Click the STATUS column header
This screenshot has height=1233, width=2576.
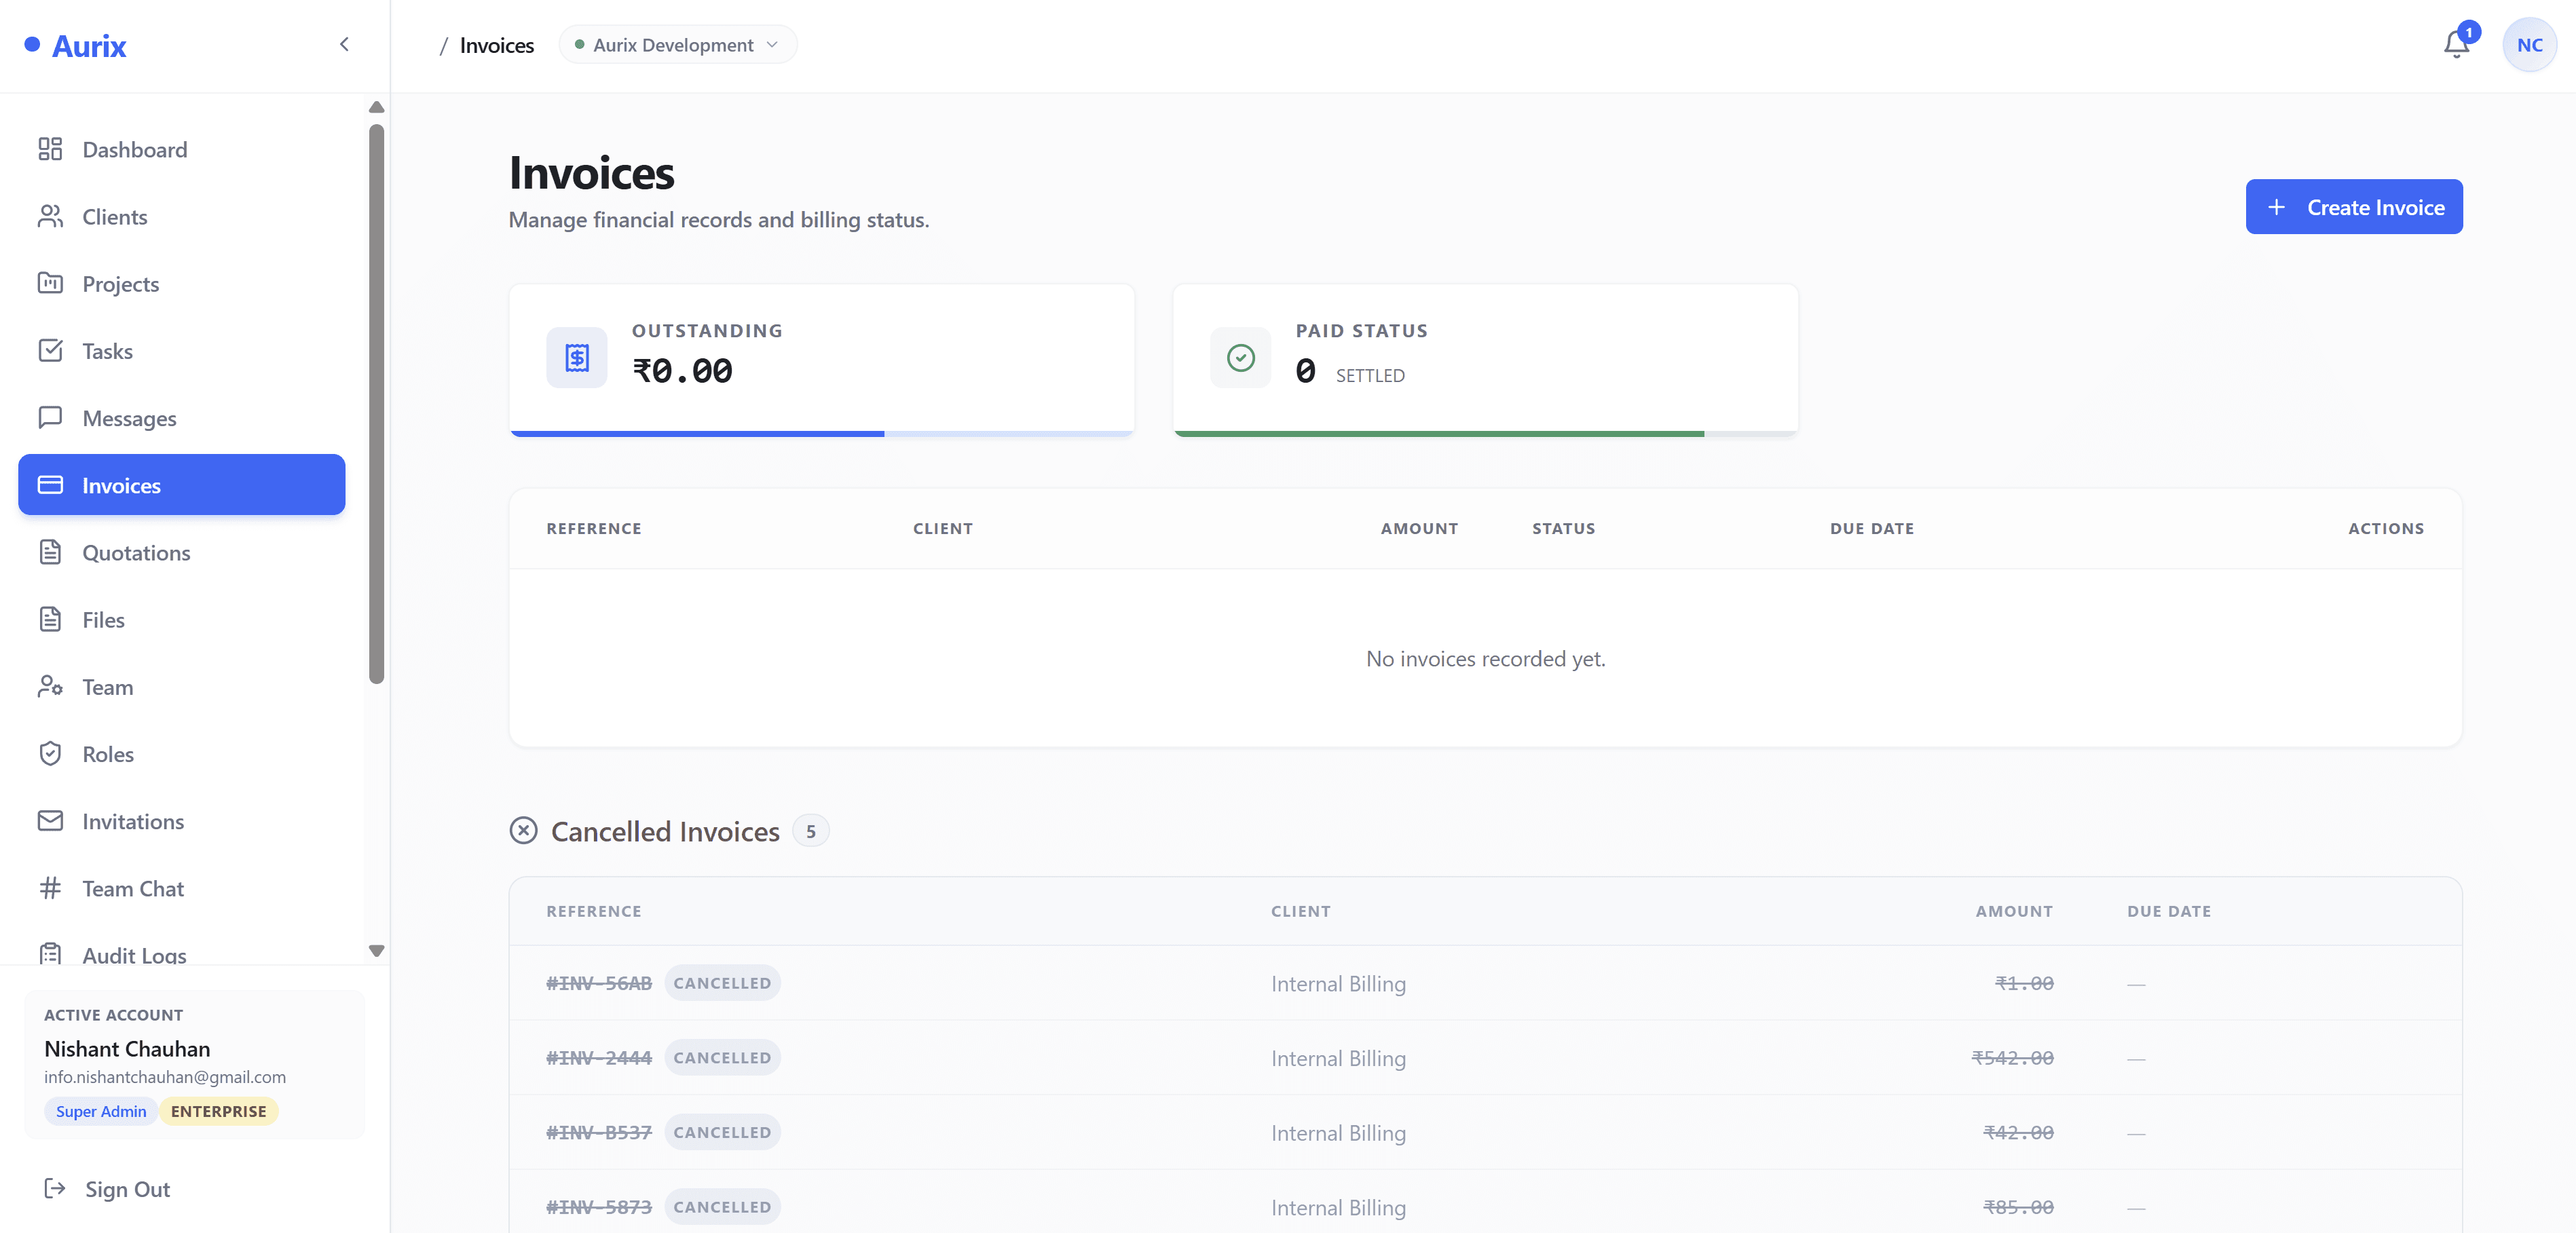(1563, 528)
